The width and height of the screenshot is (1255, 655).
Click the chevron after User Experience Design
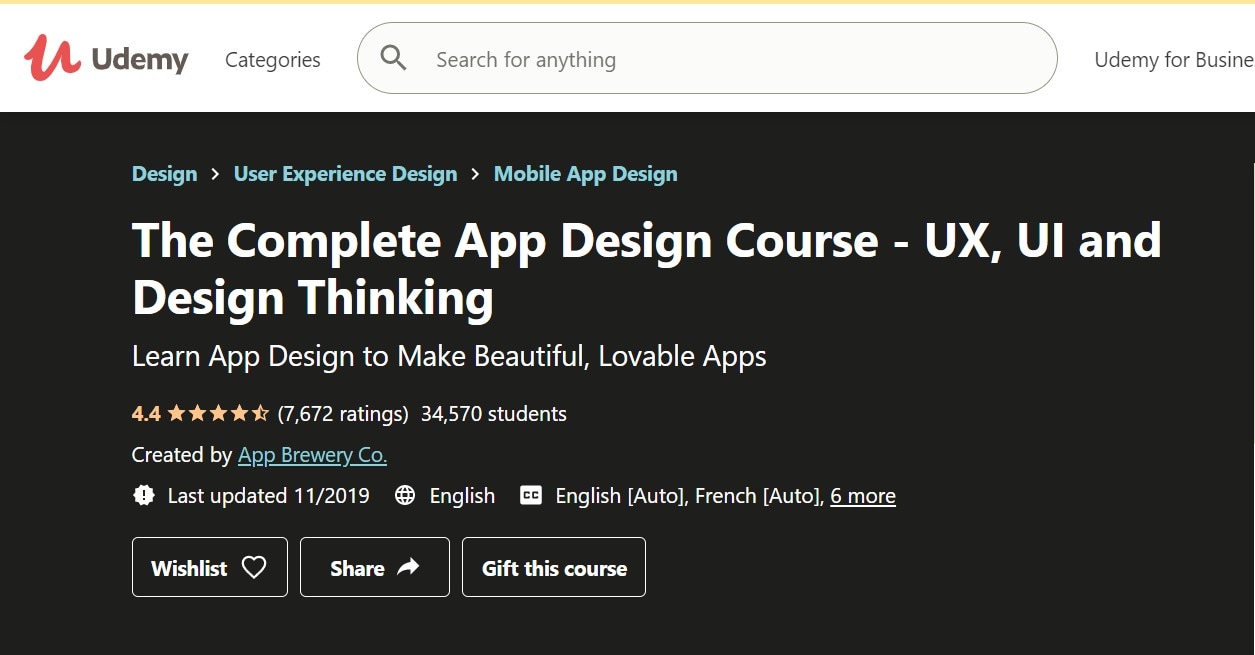(x=476, y=175)
